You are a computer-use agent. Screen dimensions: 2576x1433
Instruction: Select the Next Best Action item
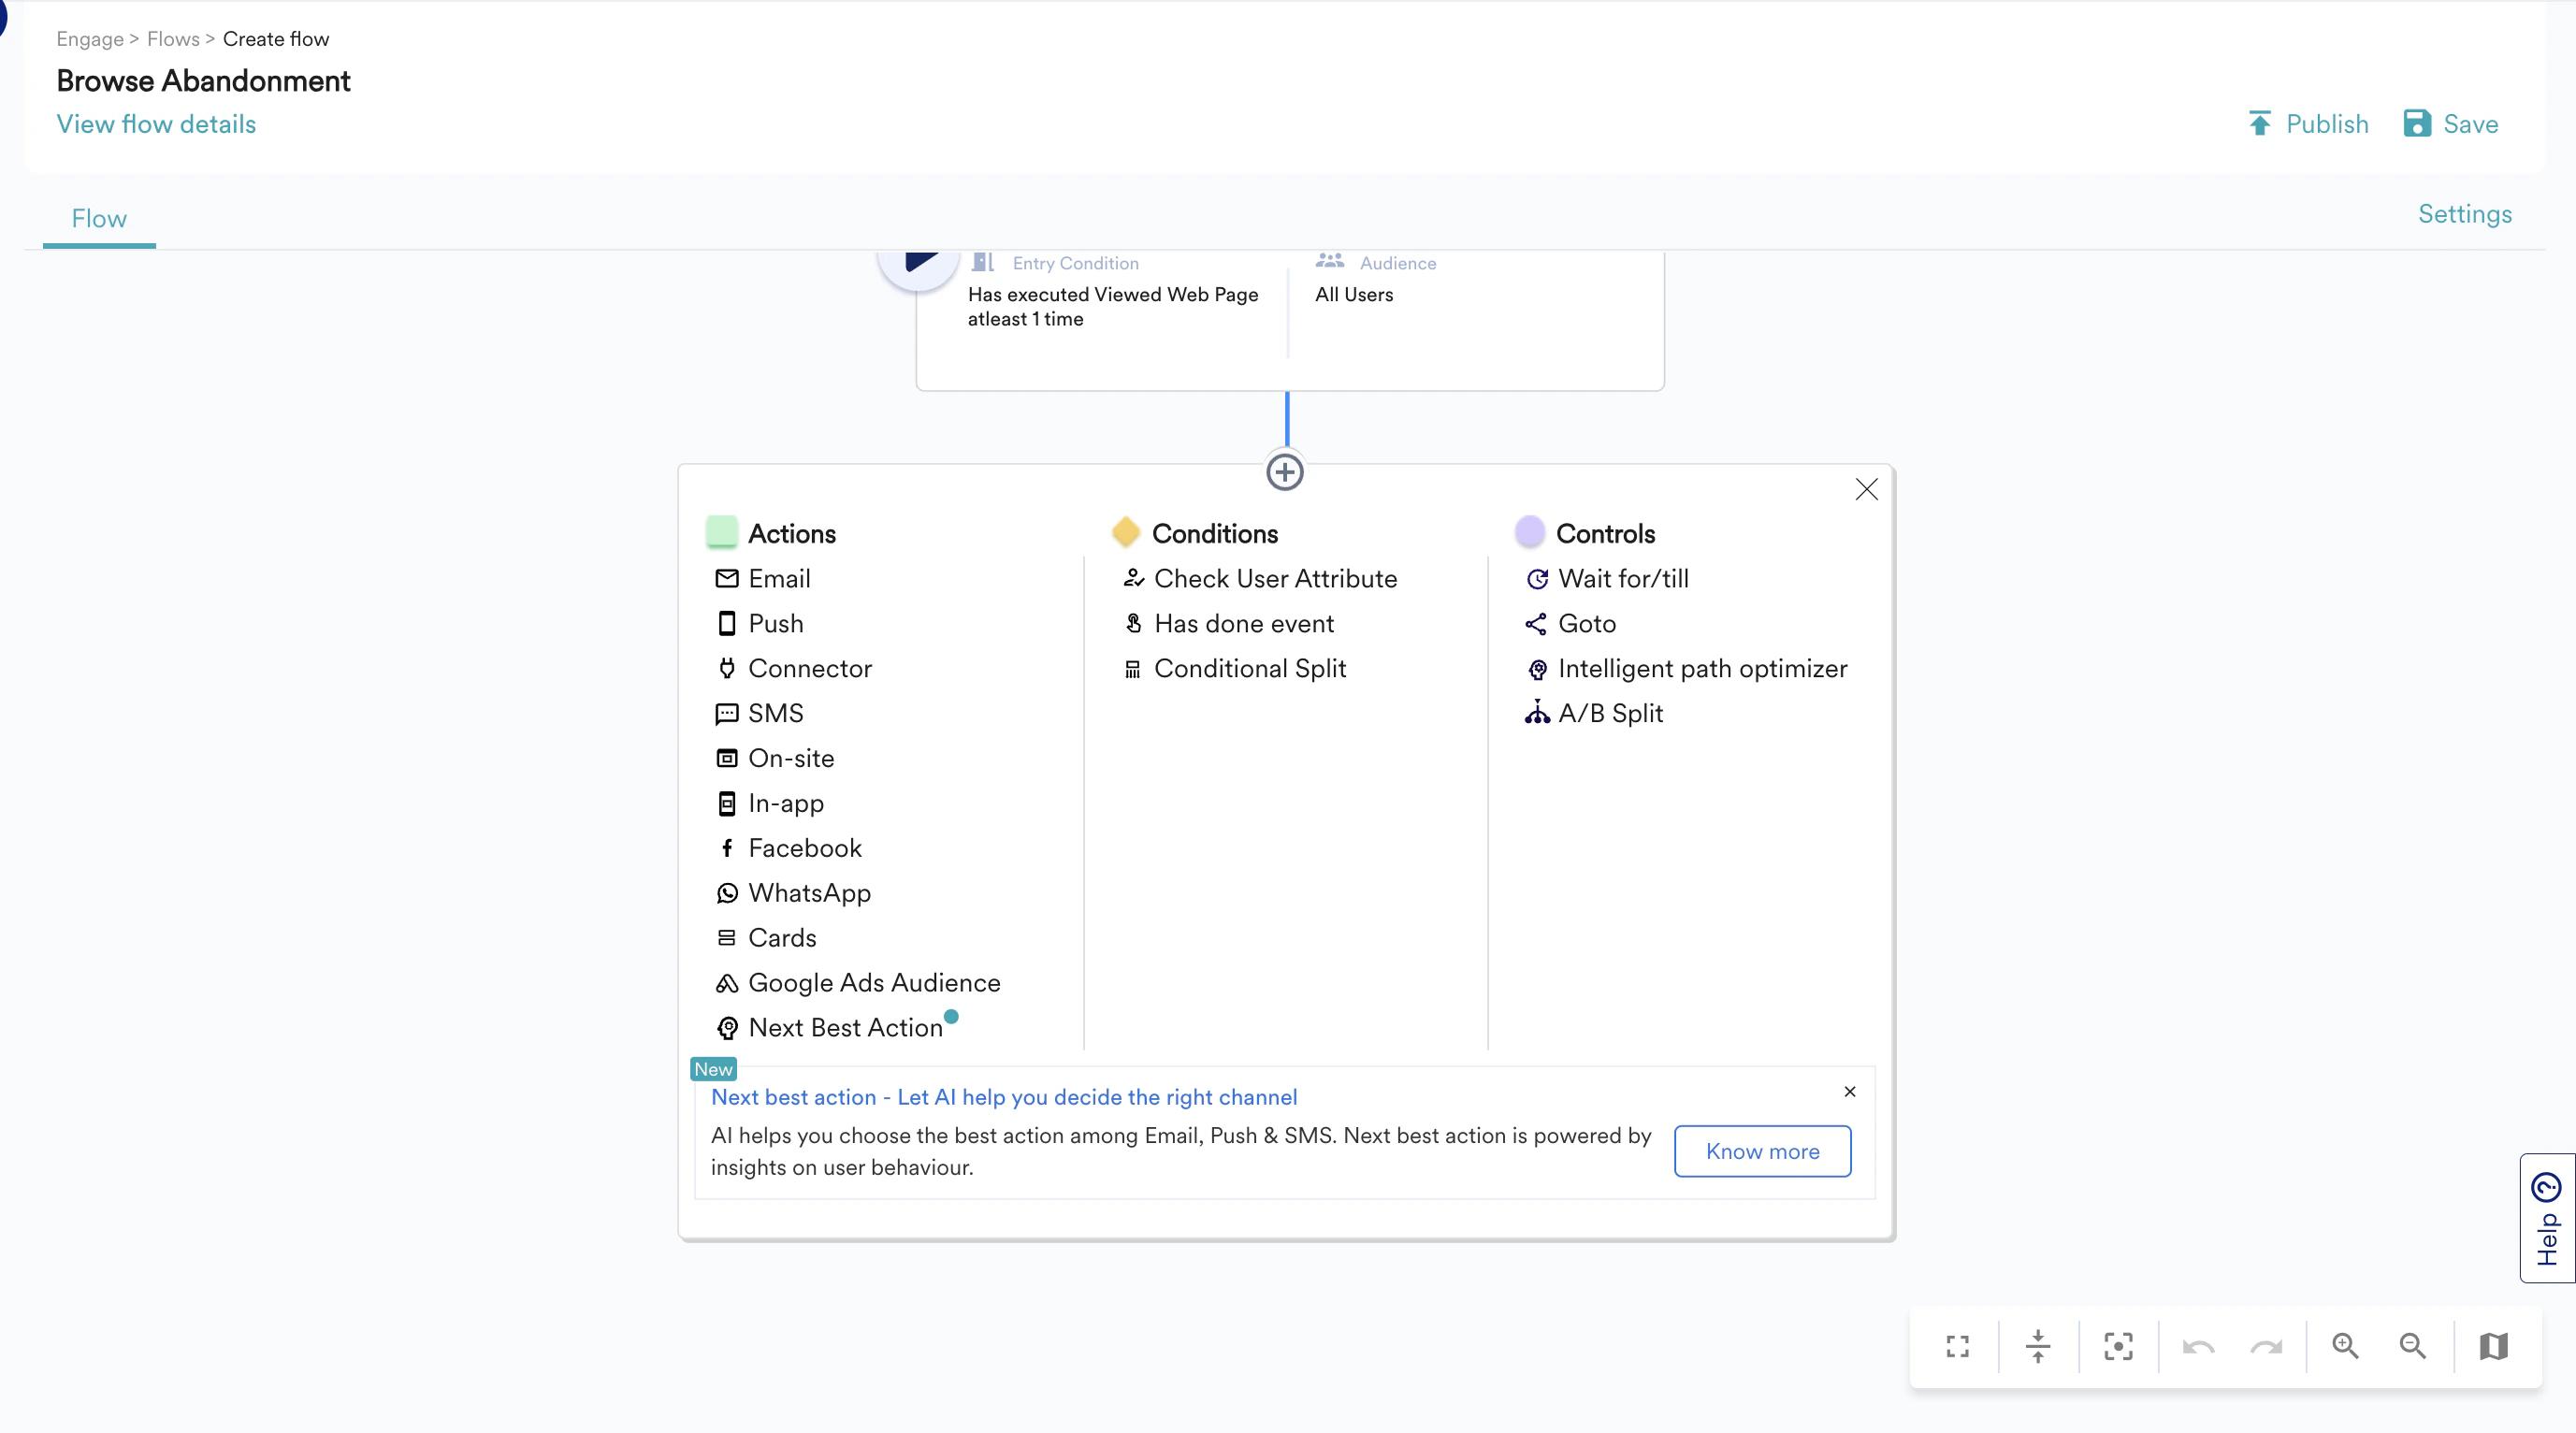(x=845, y=1027)
